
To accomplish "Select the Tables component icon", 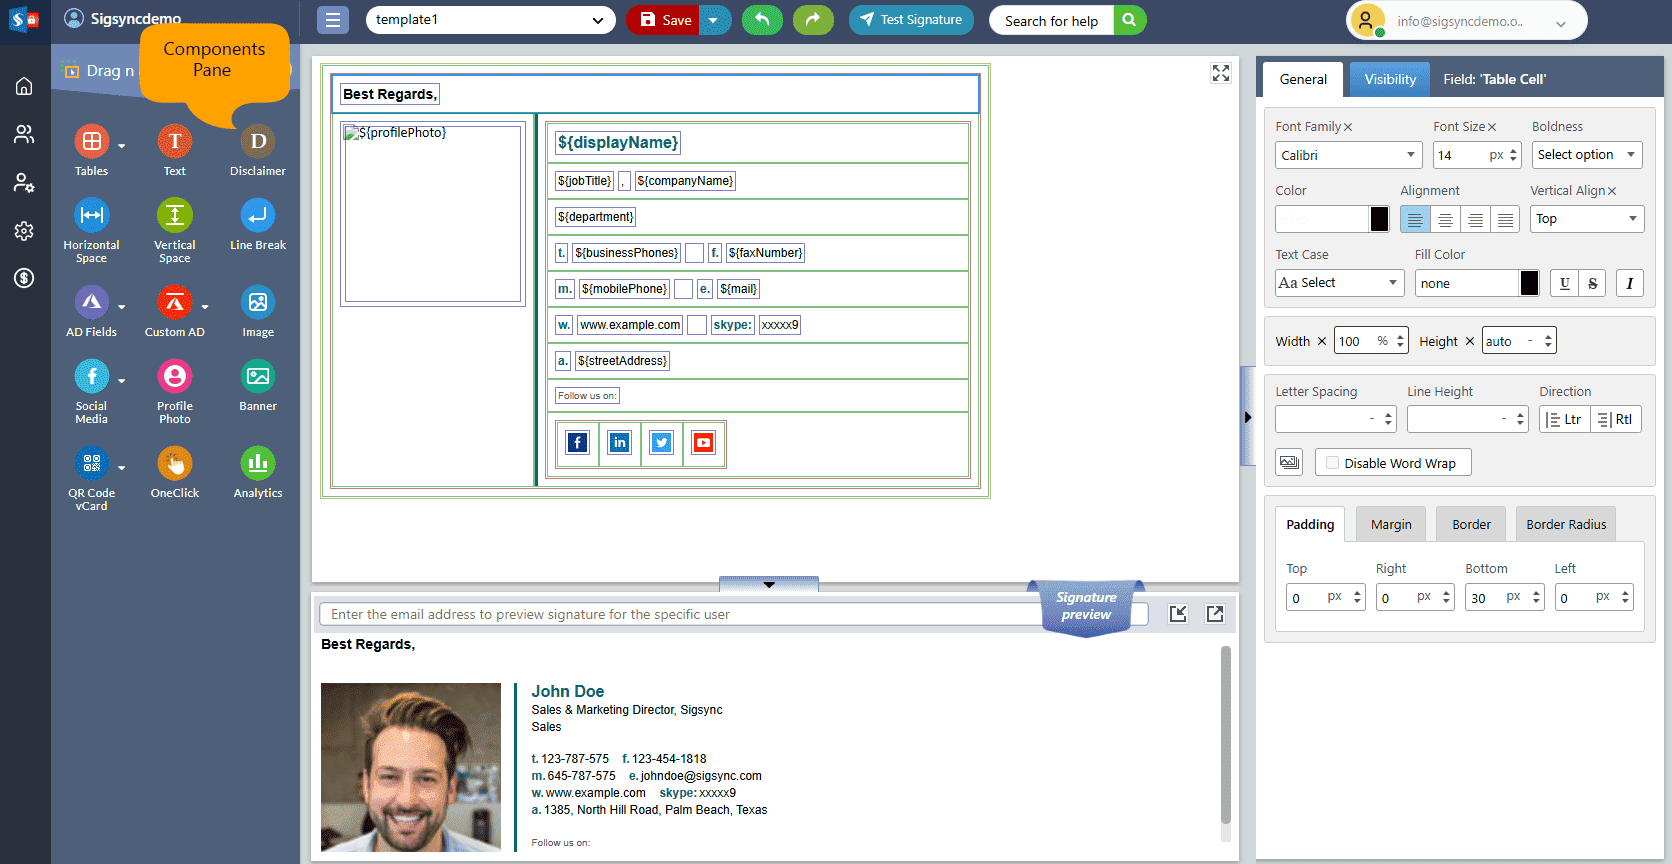I will tap(91, 141).
